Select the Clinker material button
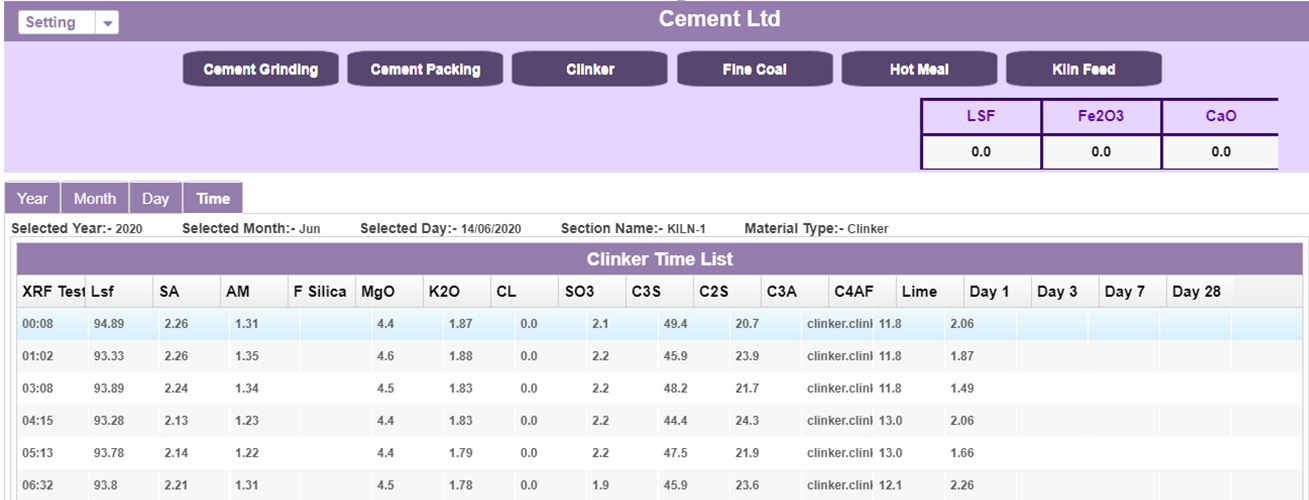 point(590,70)
